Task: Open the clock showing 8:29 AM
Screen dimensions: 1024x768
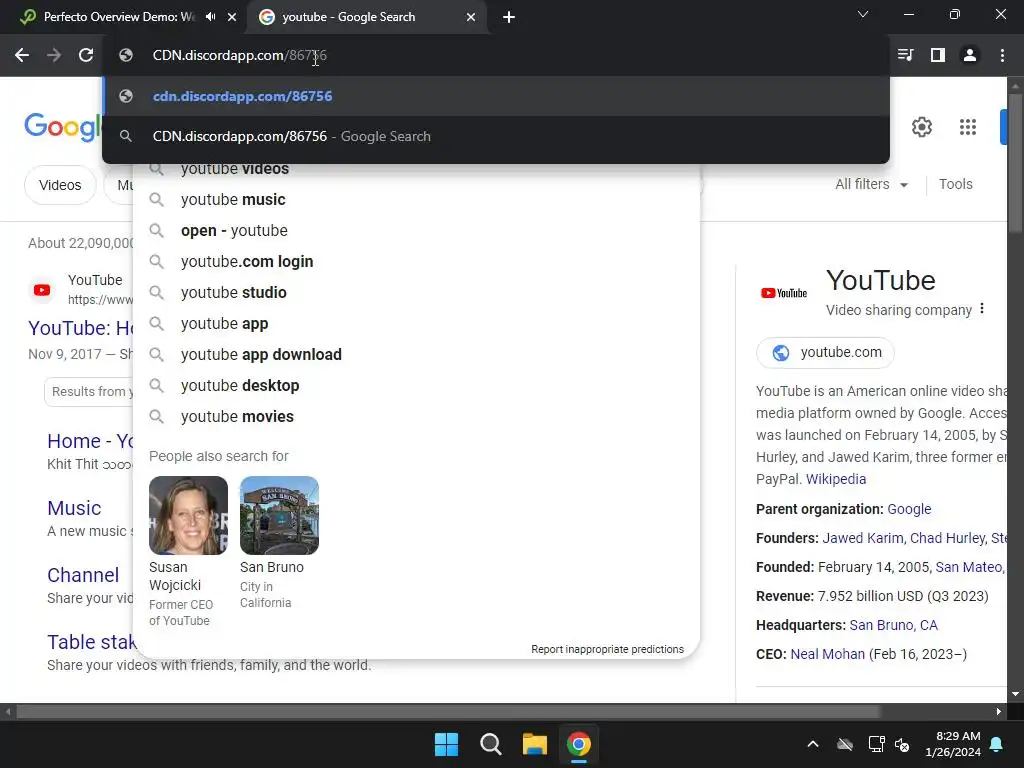Action: tap(953, 744)
